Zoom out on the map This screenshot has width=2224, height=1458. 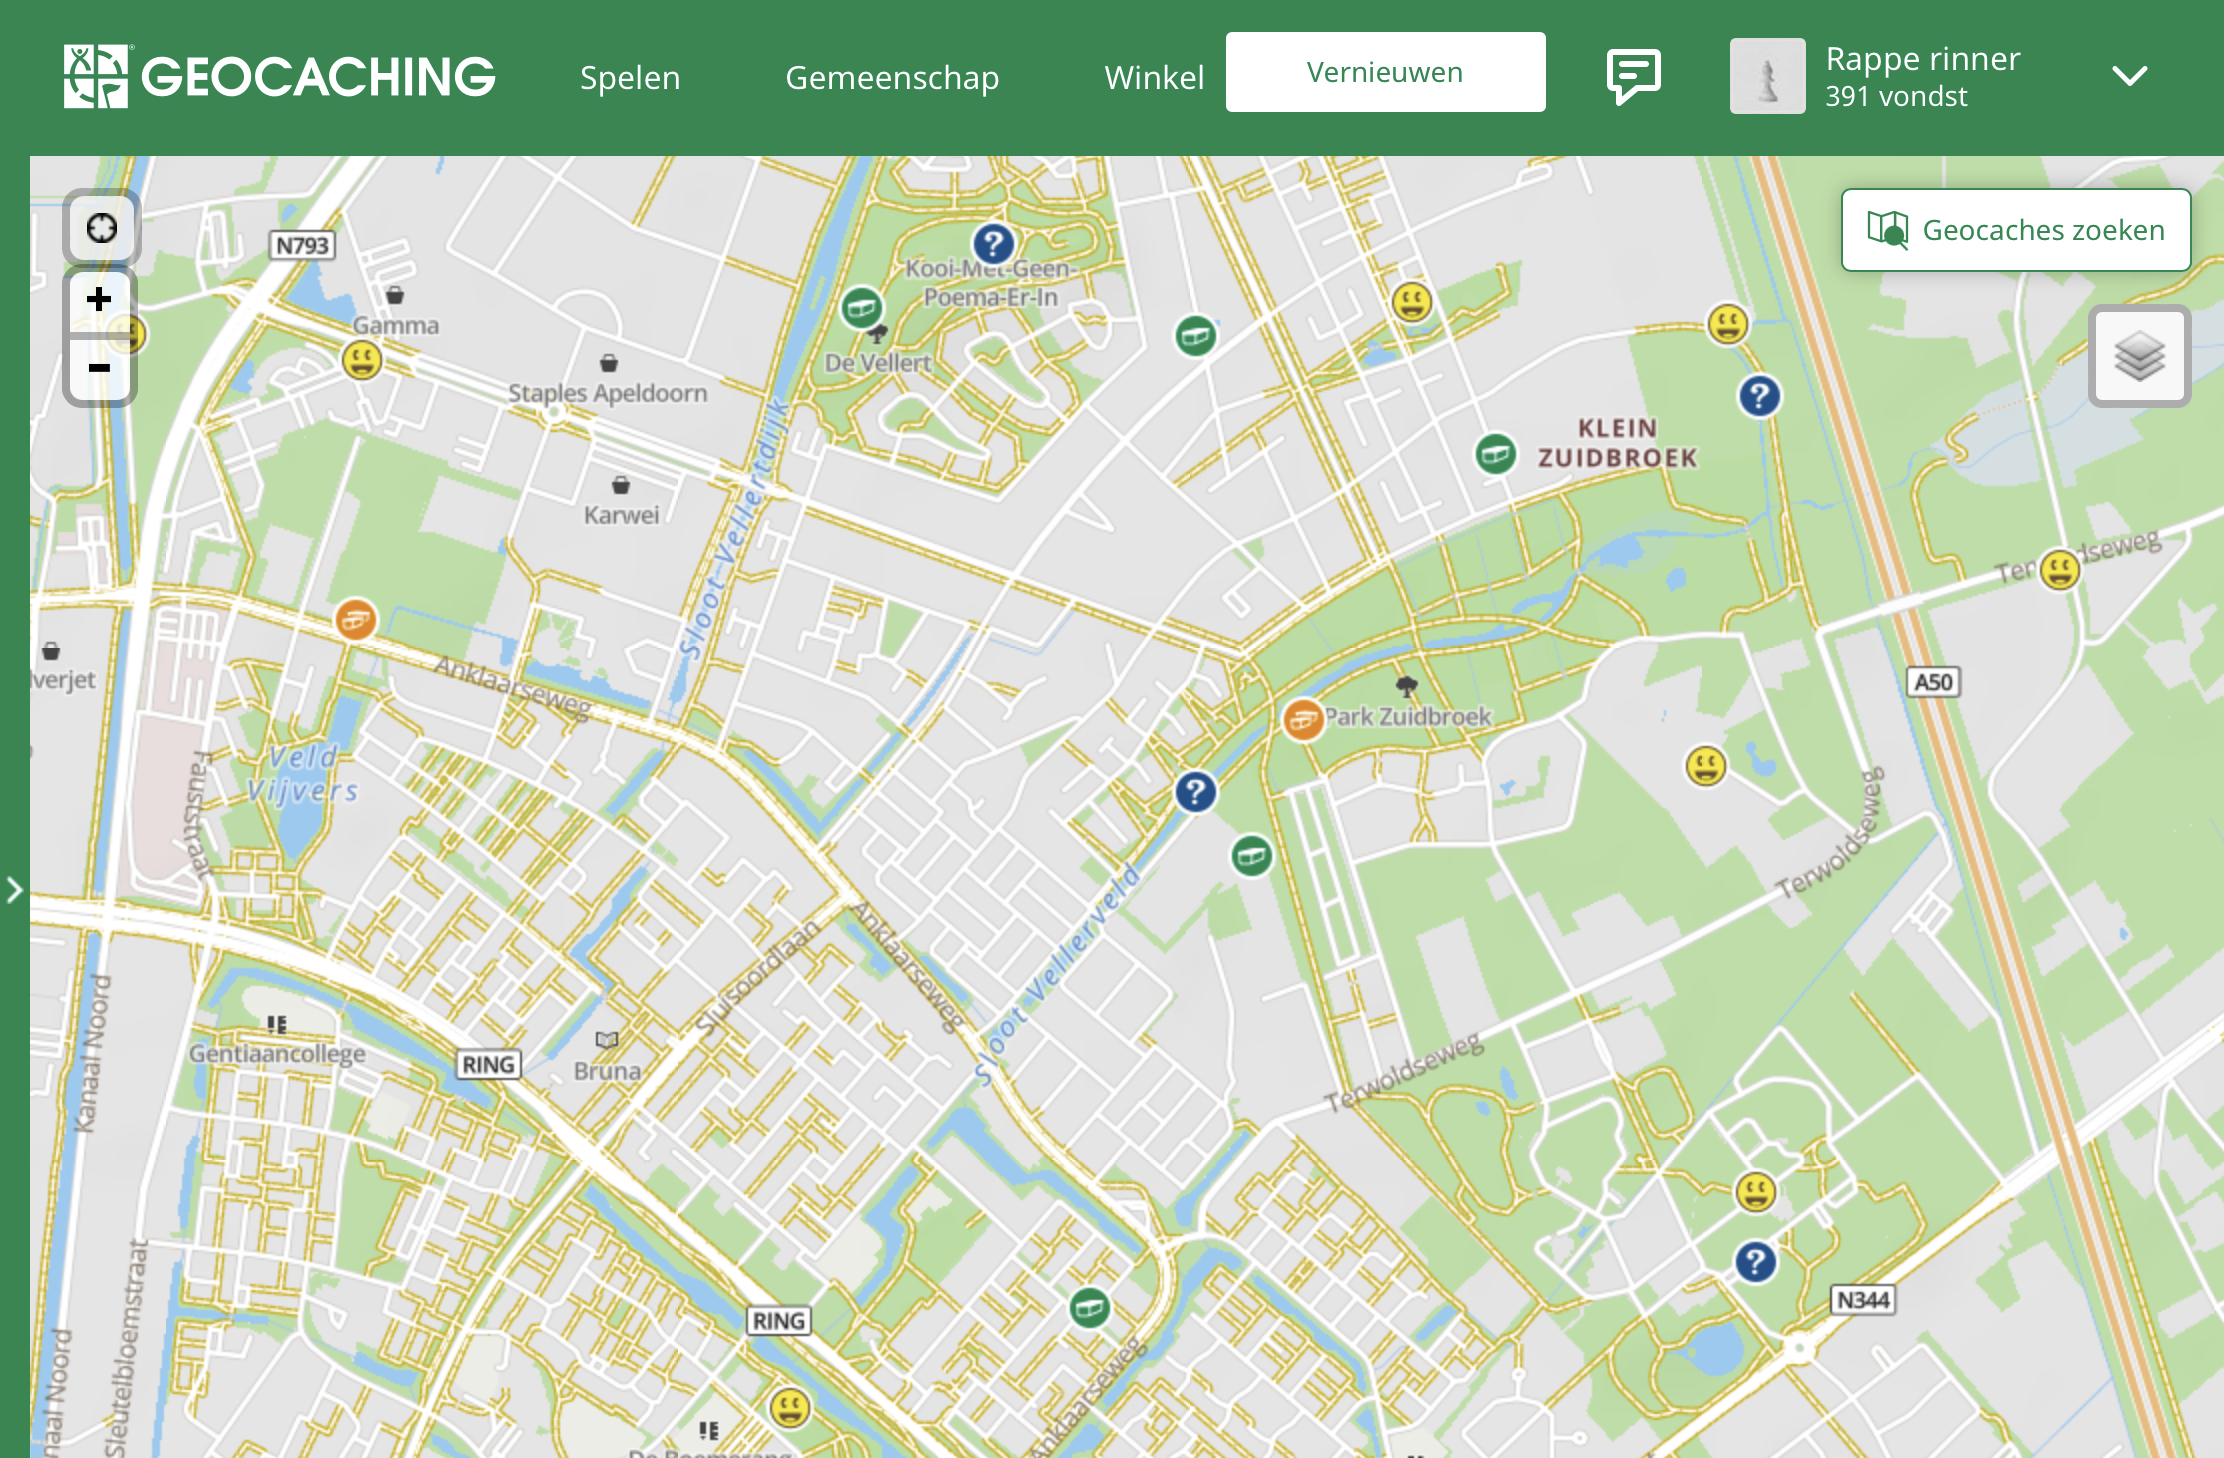(100, 369)
